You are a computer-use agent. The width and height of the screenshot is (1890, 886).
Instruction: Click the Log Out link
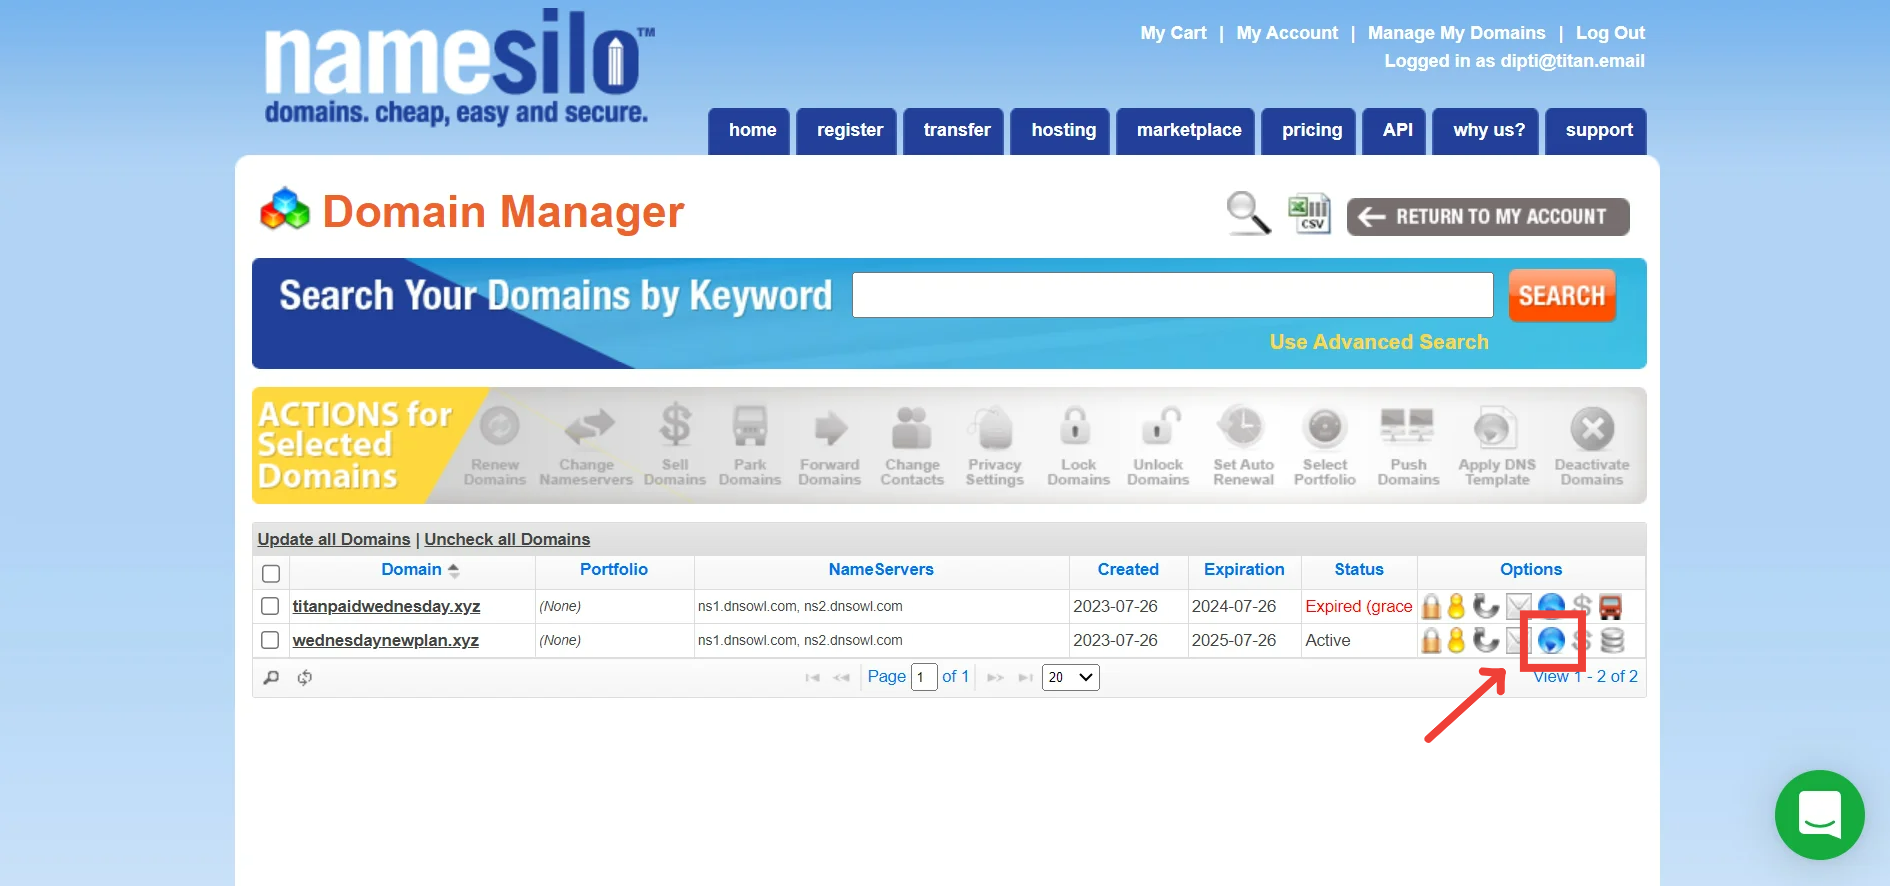click(1610, 33)
